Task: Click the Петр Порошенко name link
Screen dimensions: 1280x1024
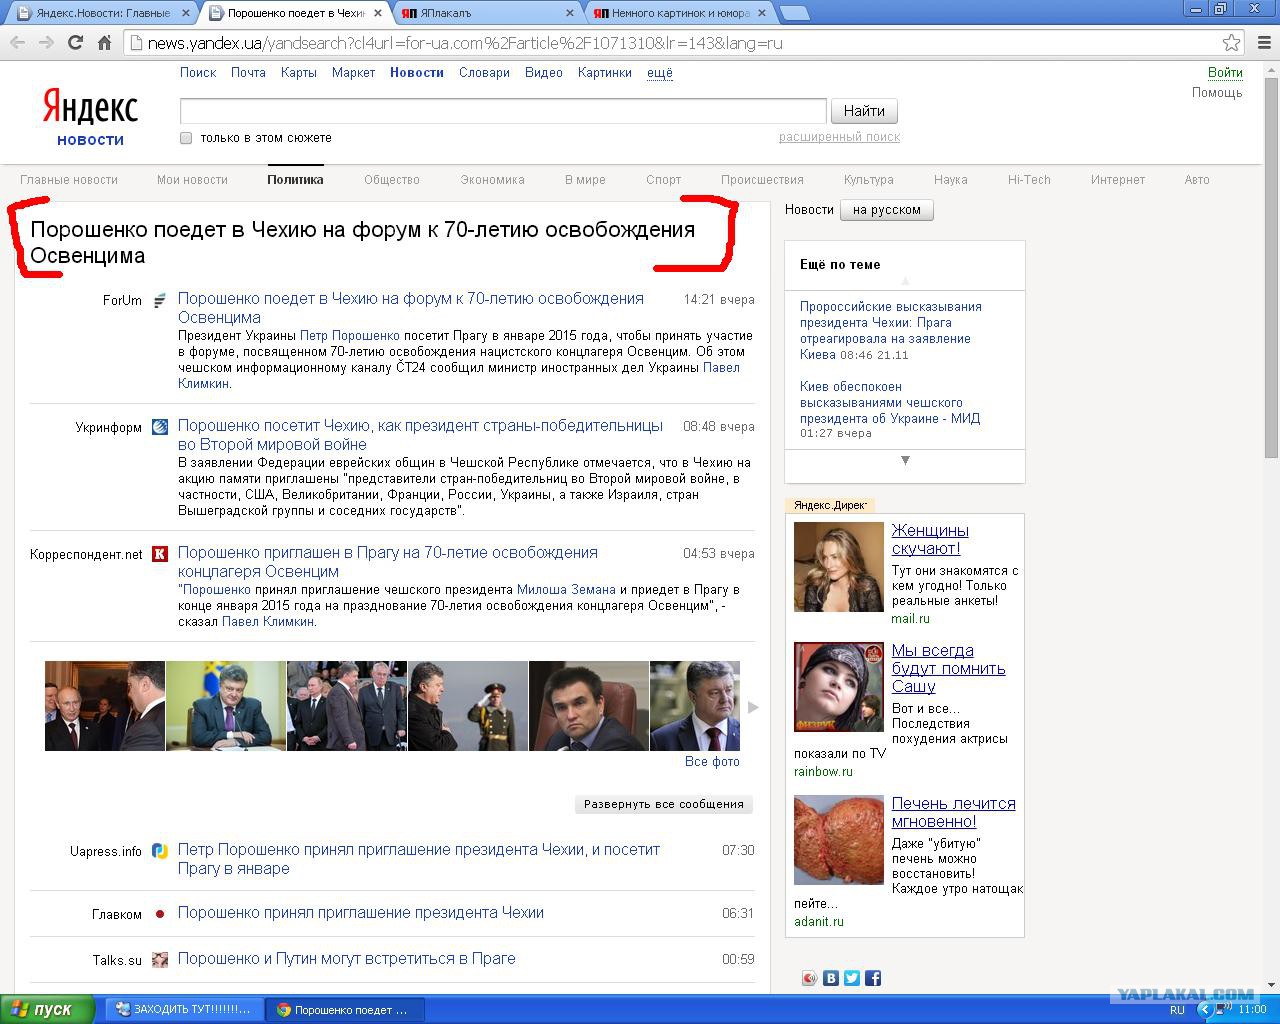Action: [349, 336]
